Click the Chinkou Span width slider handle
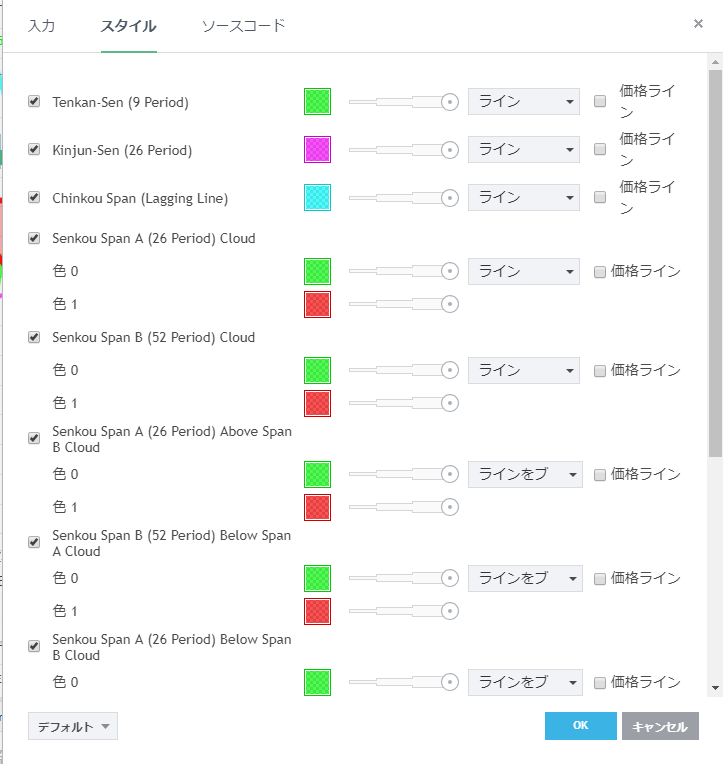The height and width of the screenshot is (764, 723). (450, 198)
